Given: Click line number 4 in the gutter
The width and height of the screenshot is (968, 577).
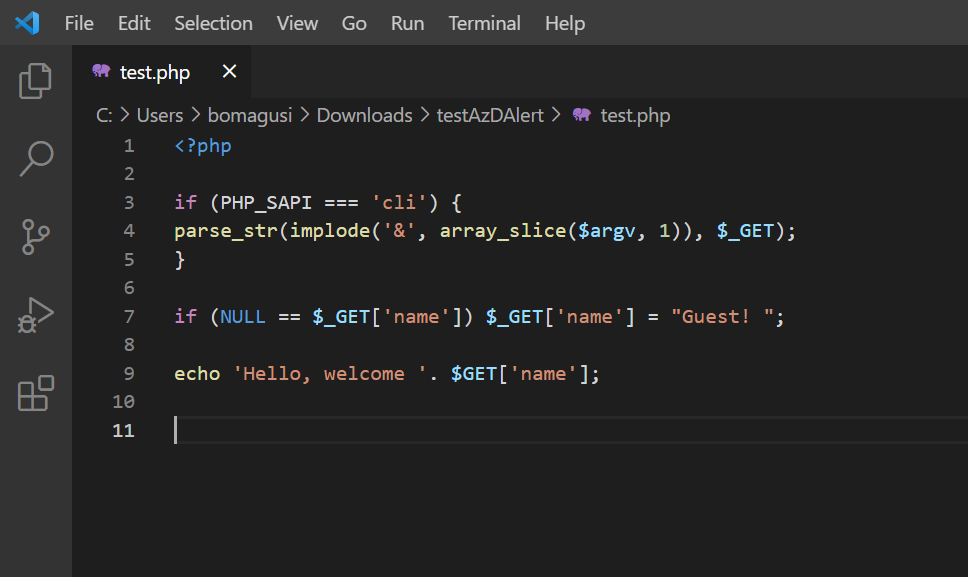Looking at the screenshot, I should [129, 231].
